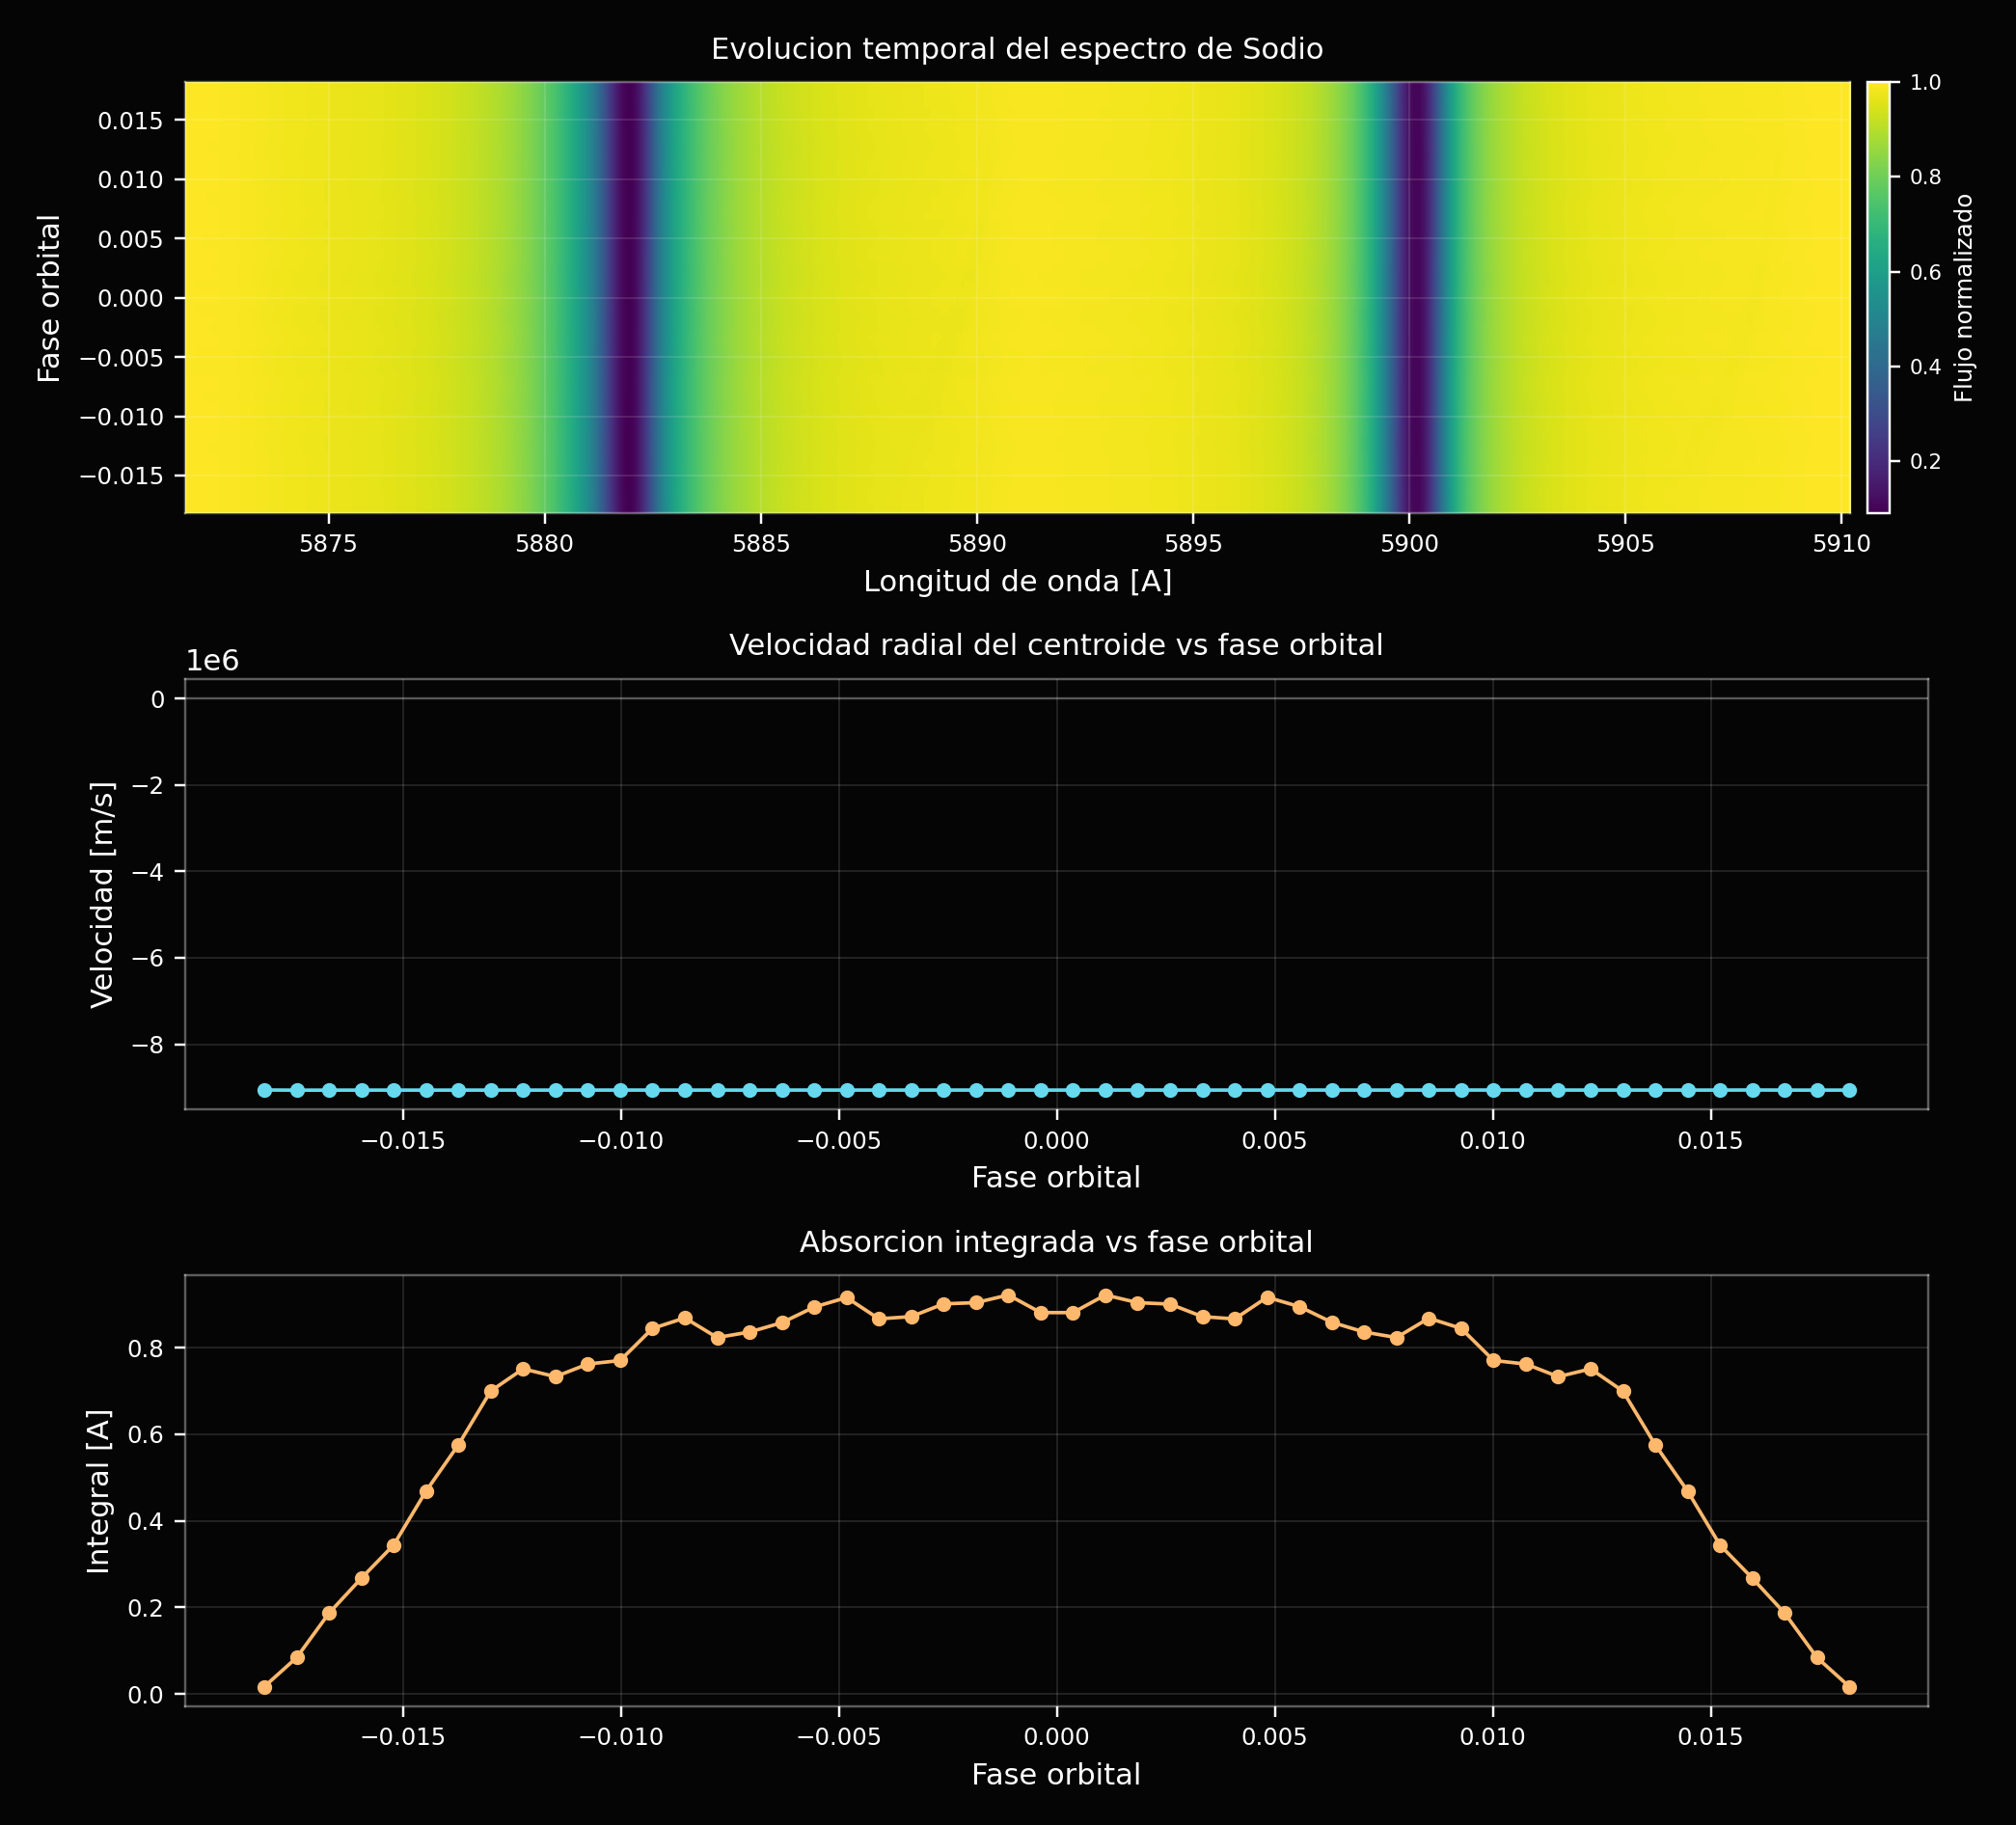Click the 0.000 y-axis tick of the heatmap

(133, 298)
